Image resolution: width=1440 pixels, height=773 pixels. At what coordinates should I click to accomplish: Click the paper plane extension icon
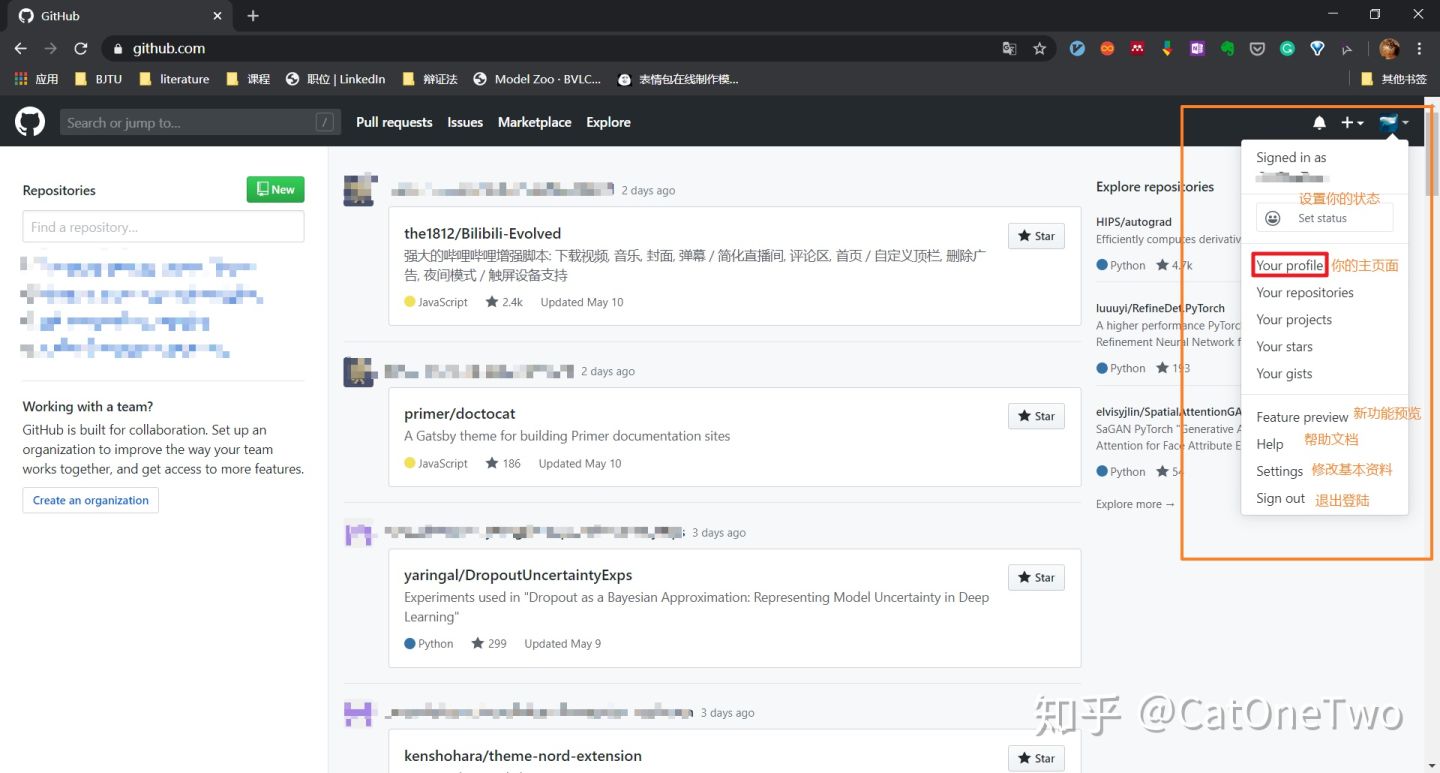[x=1347, y=48]
